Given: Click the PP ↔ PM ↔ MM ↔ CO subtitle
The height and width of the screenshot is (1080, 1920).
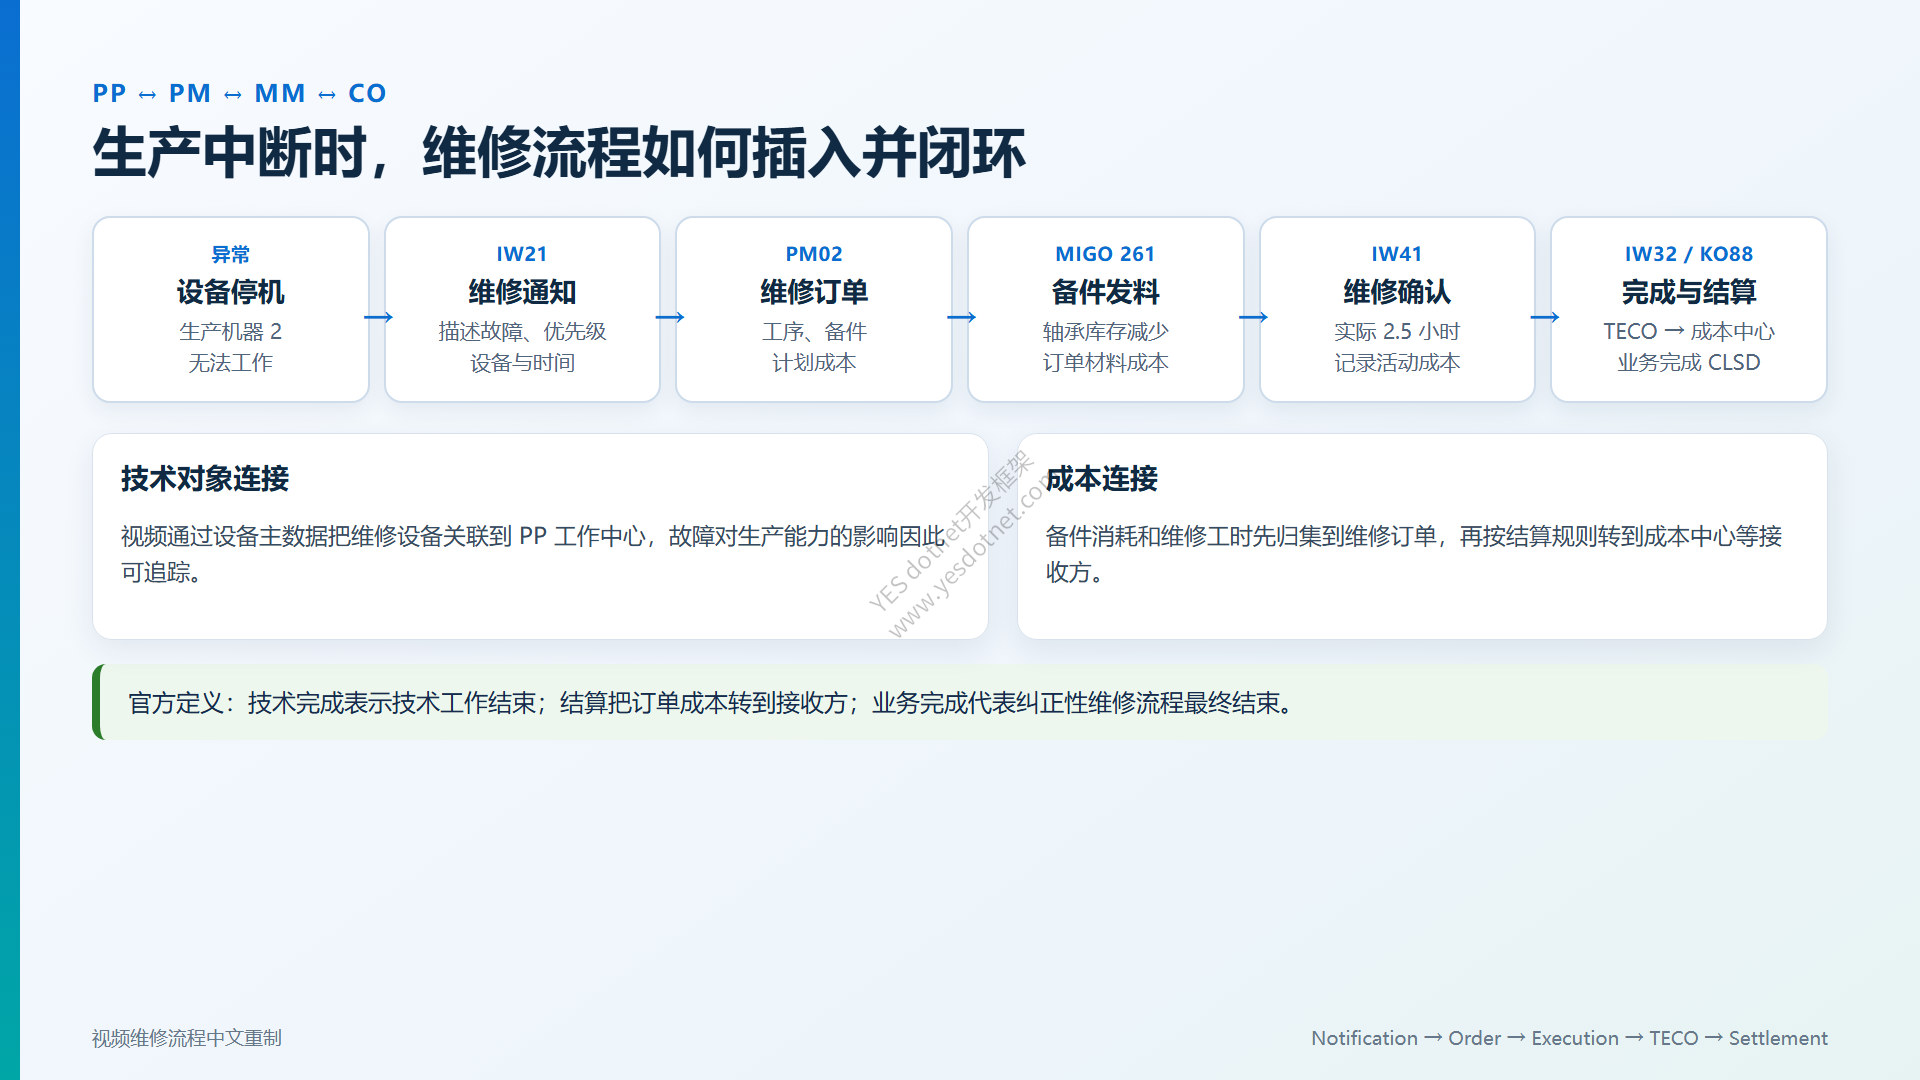Looking at the screenshot, I should click(x=239, y=93).
